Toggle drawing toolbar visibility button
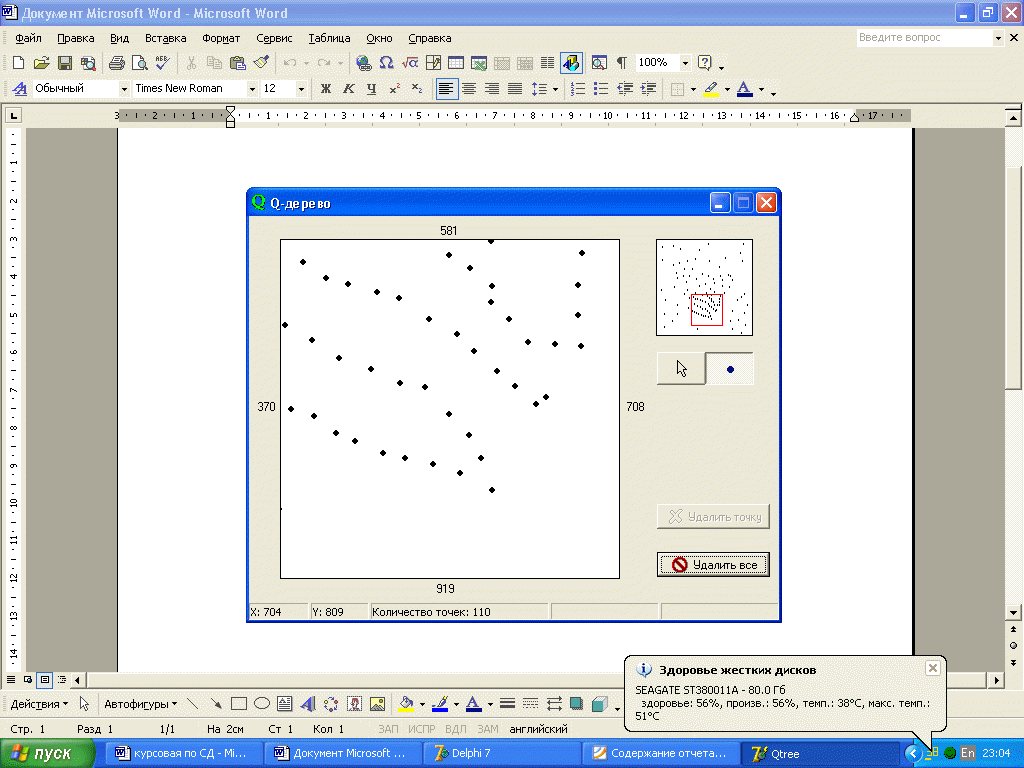The width and height of the screenshot is (1024, 768). click(x=571, y=63)
